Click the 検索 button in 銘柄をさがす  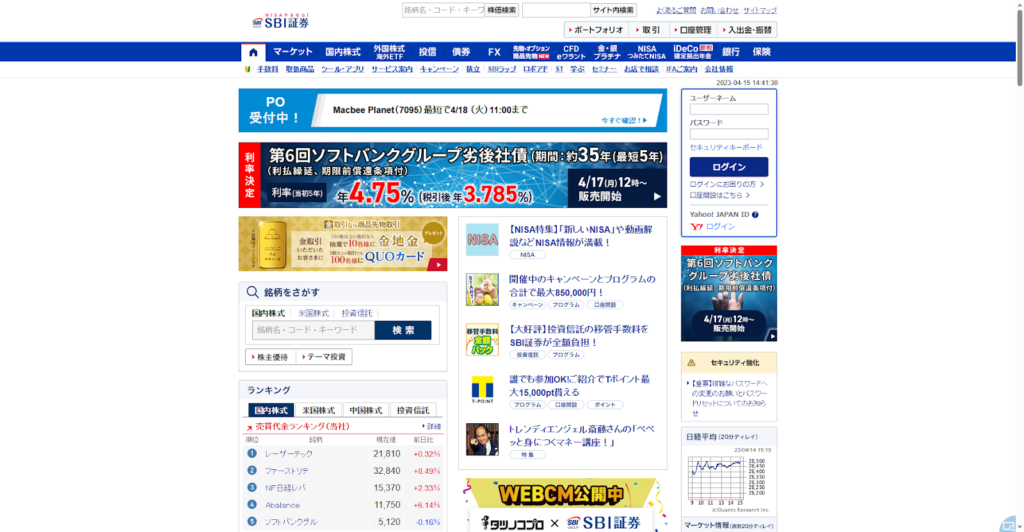pyautogui.click(x=403, y=330)
